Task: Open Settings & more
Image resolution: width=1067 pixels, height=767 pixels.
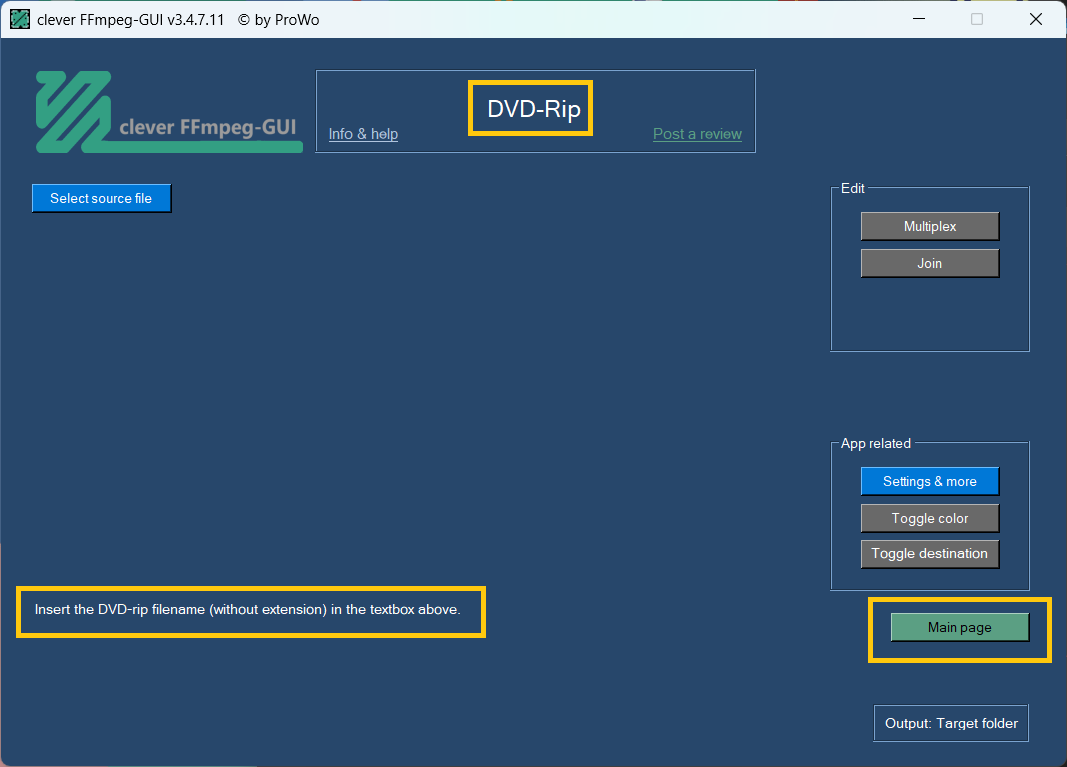Action: [930, 481]
